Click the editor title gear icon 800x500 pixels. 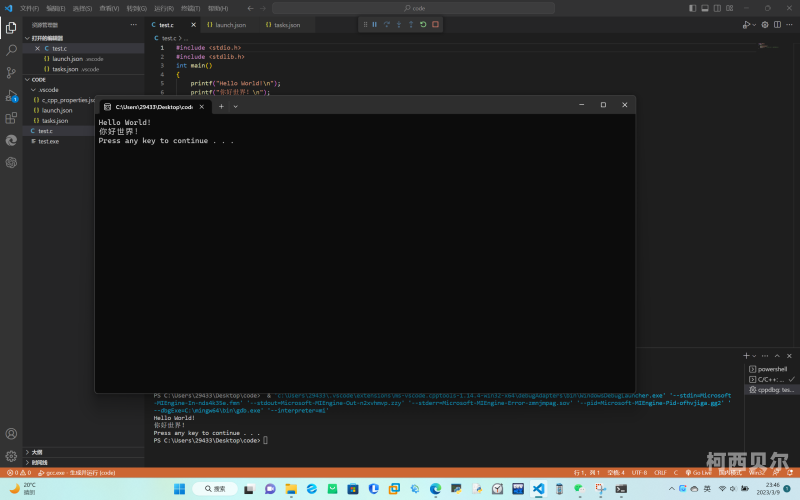pyautogui.click(x=765, y=24)
